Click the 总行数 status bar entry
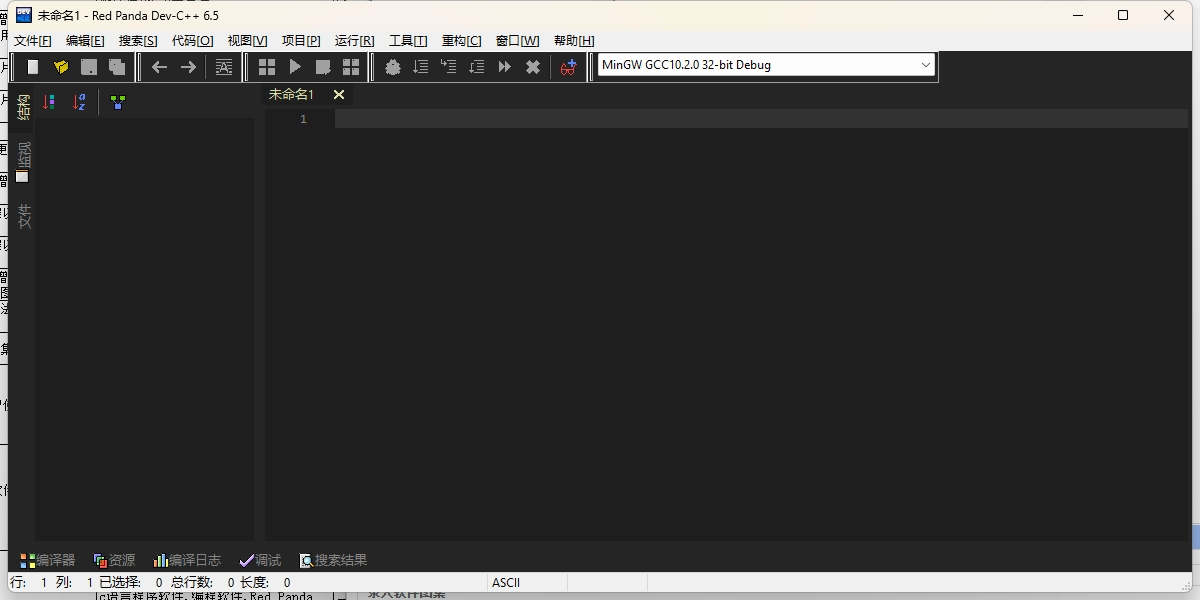The height and width of the screenshot is (600, 1200). [204, 582]
